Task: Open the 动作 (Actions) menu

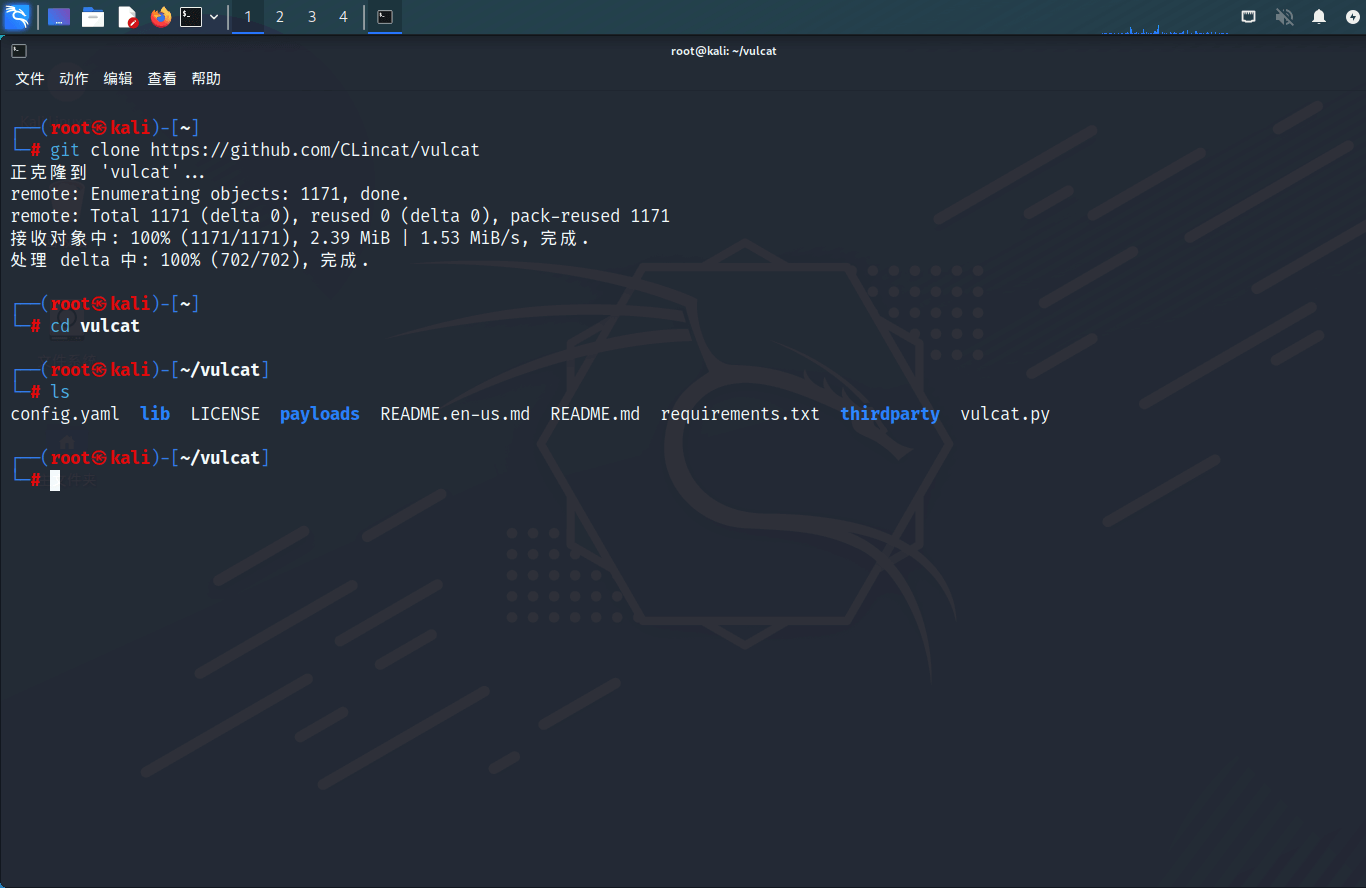Action: pos(74,79)
